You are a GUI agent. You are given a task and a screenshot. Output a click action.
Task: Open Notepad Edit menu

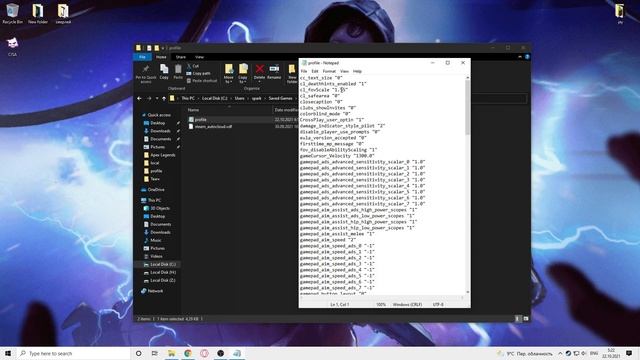[315, 71]
